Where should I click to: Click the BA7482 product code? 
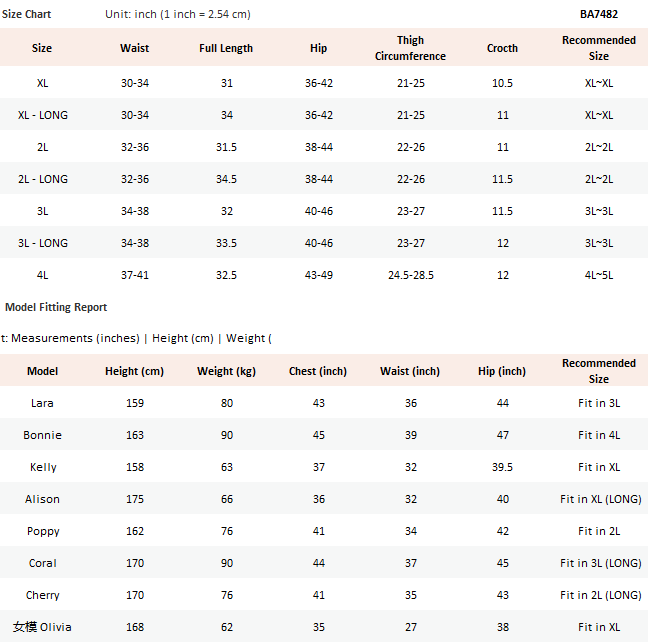coord(598,15)
